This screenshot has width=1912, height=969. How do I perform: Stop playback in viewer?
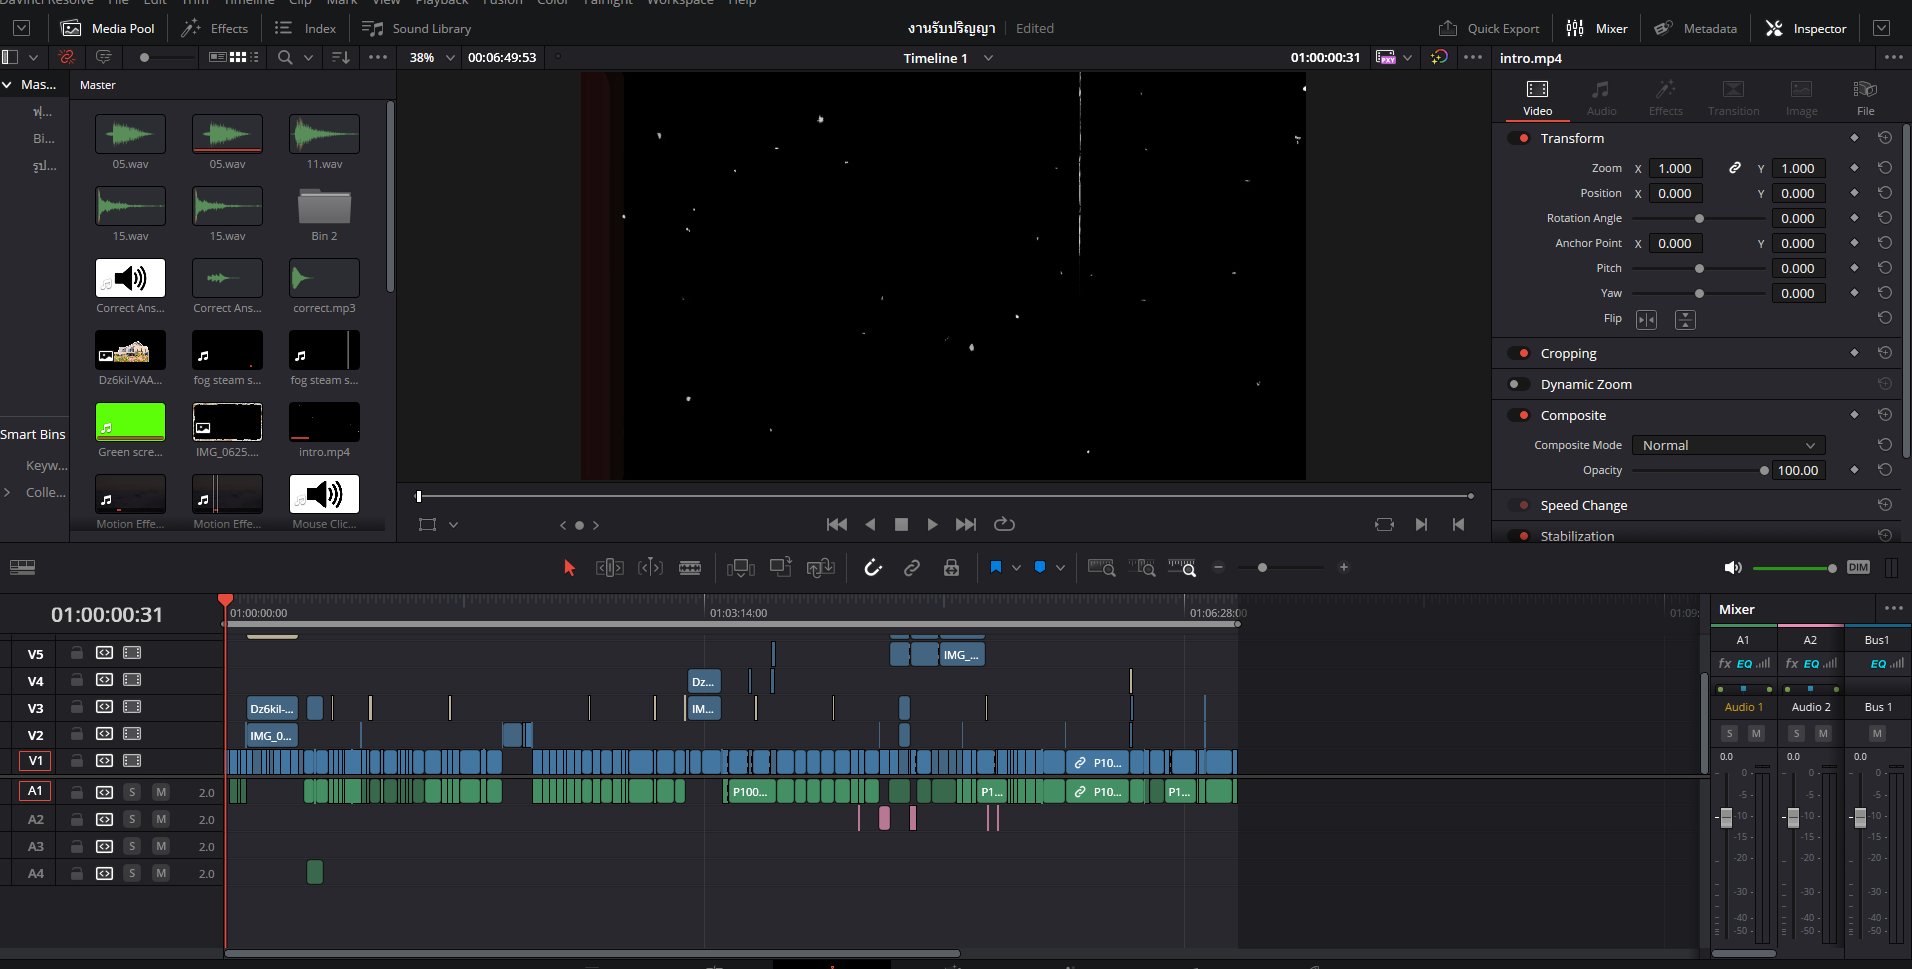901,524
